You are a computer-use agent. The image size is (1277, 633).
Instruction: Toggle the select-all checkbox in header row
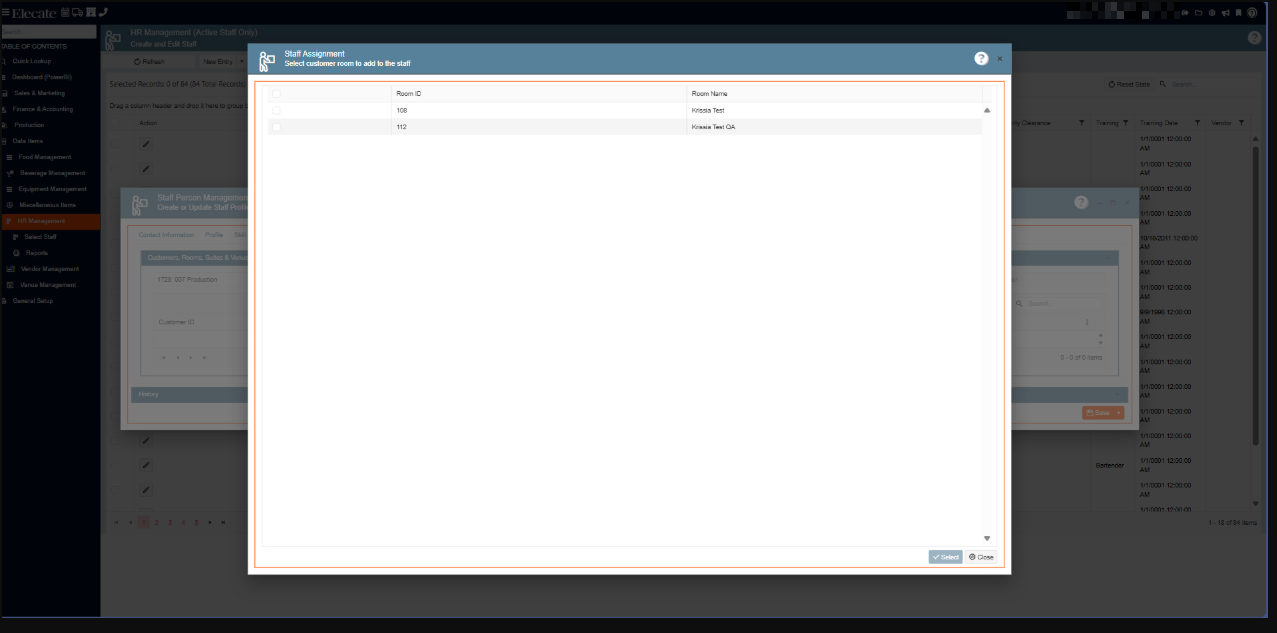pos(277,93)
